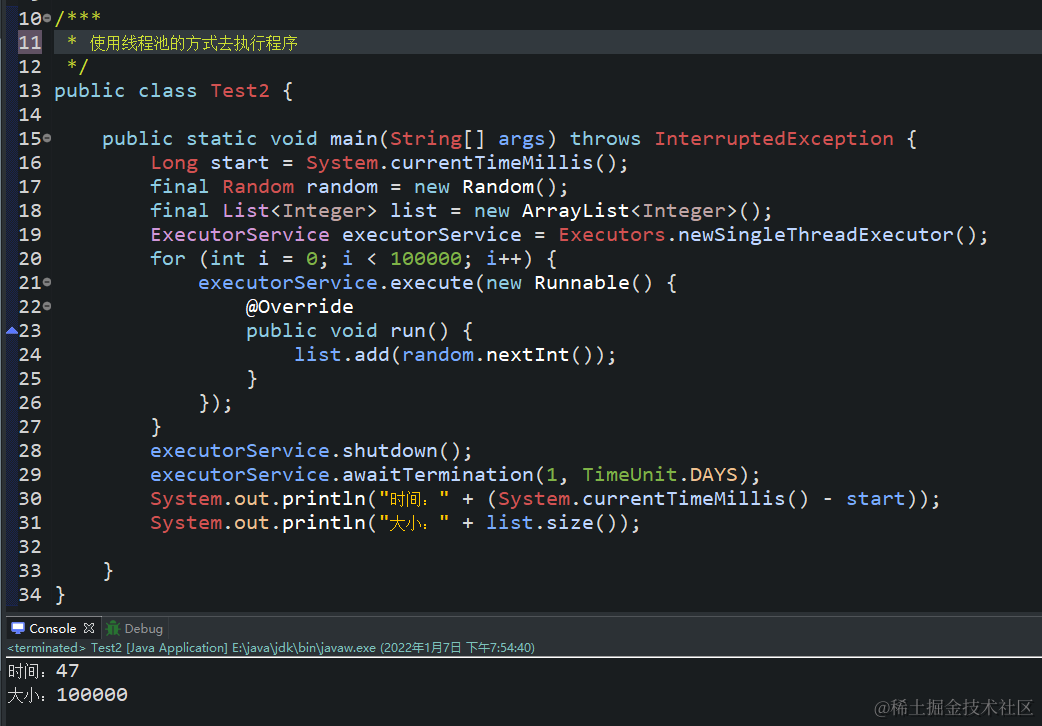Place cursor on the Chinese comment on line 11

click(193, 43)
